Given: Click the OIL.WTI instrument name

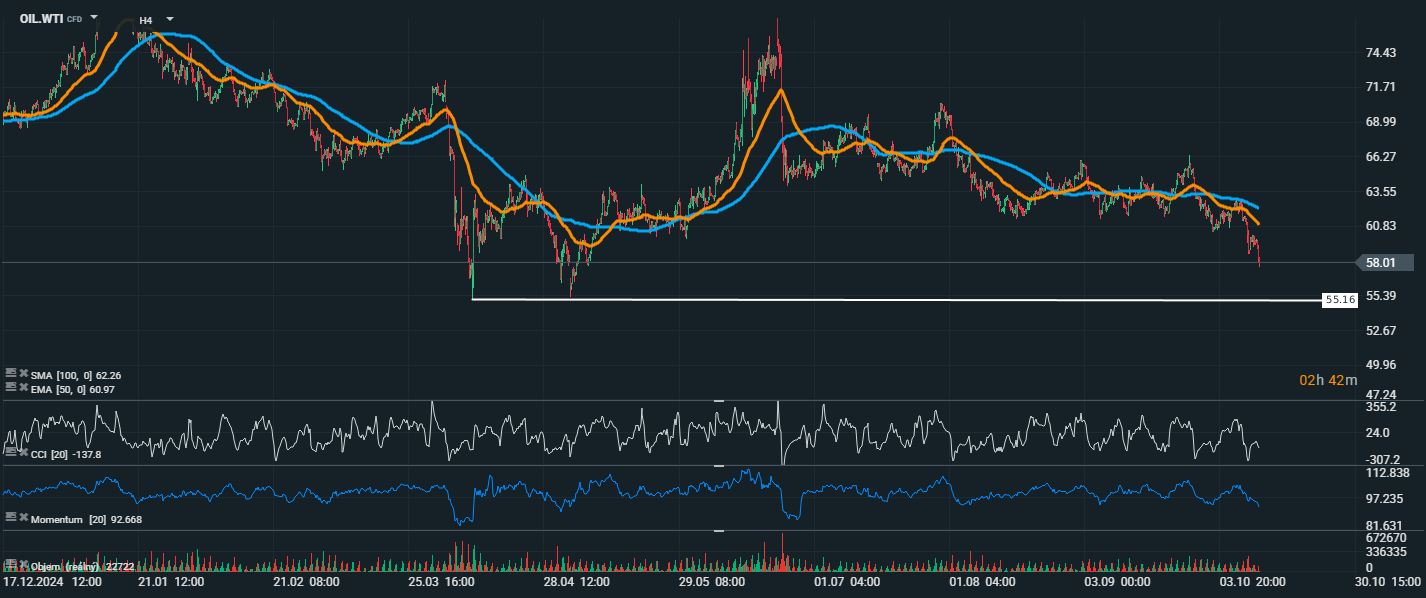Looking at the screenshot, I should 41,19.
